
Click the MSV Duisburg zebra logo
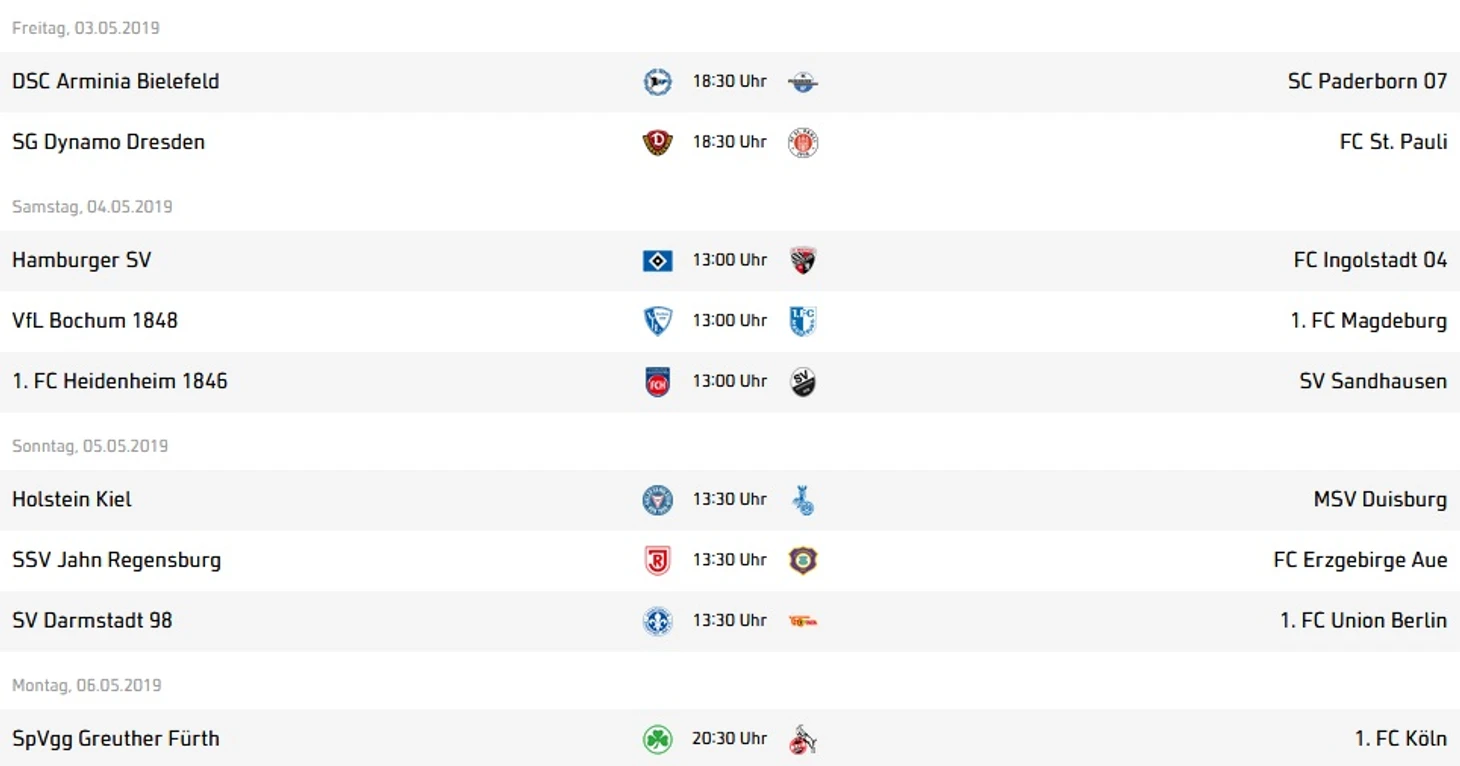[802, 500]
